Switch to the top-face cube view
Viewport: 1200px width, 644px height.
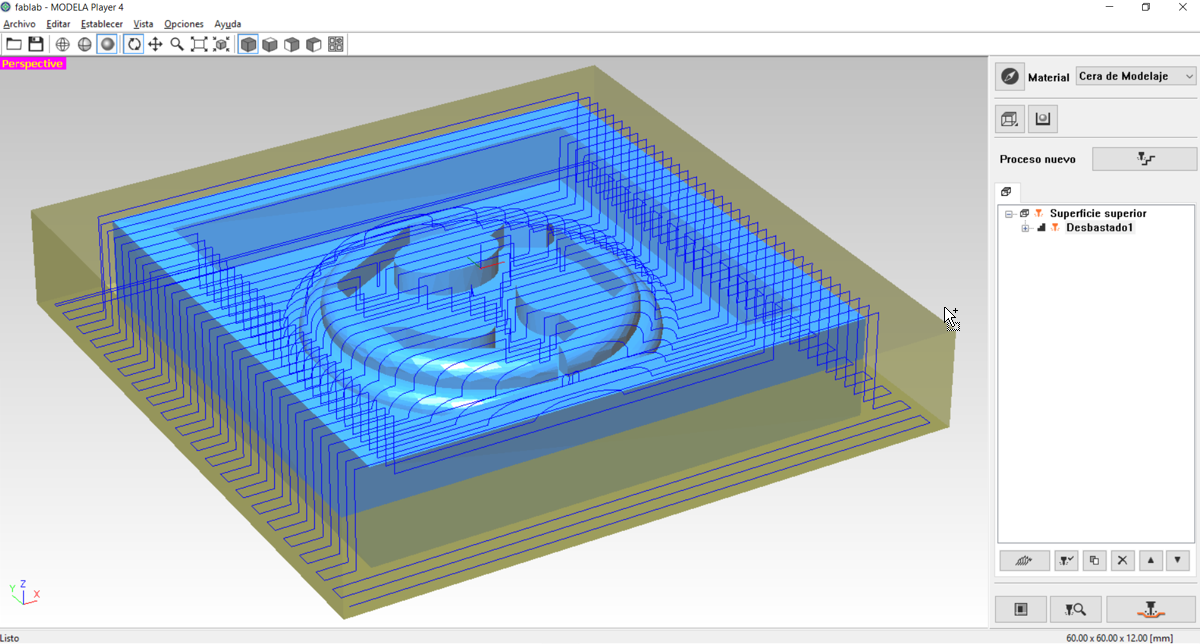click(270, 44)
